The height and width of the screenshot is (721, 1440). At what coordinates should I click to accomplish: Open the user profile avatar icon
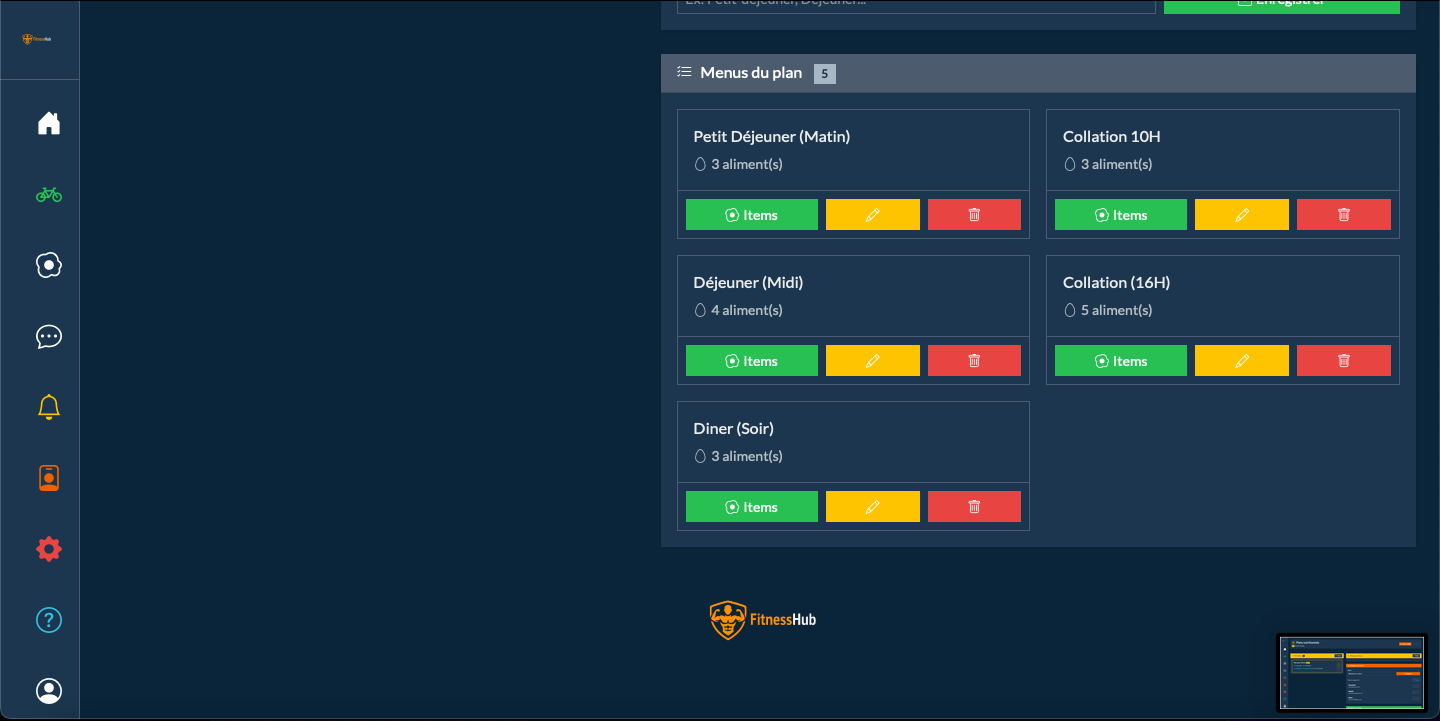[x=49, y=691]
